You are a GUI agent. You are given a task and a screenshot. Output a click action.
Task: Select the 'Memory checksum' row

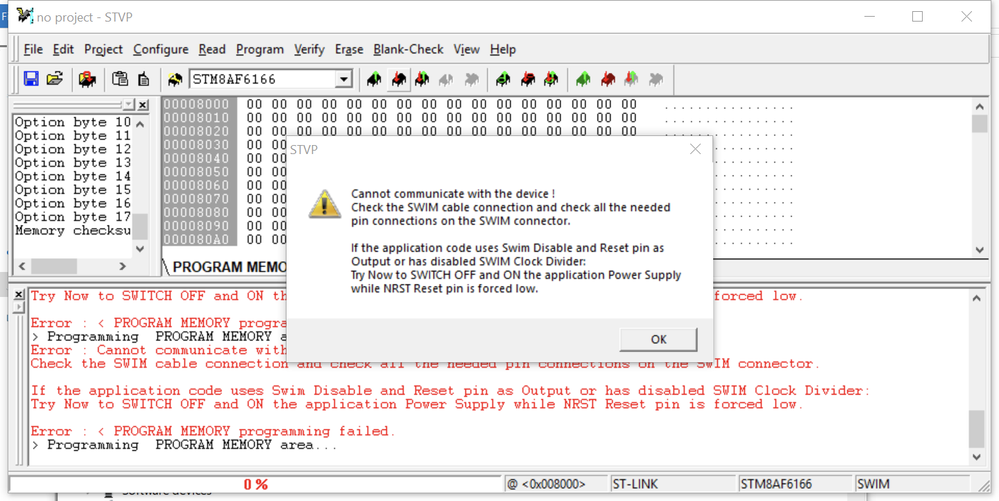[x=73, y=230]
